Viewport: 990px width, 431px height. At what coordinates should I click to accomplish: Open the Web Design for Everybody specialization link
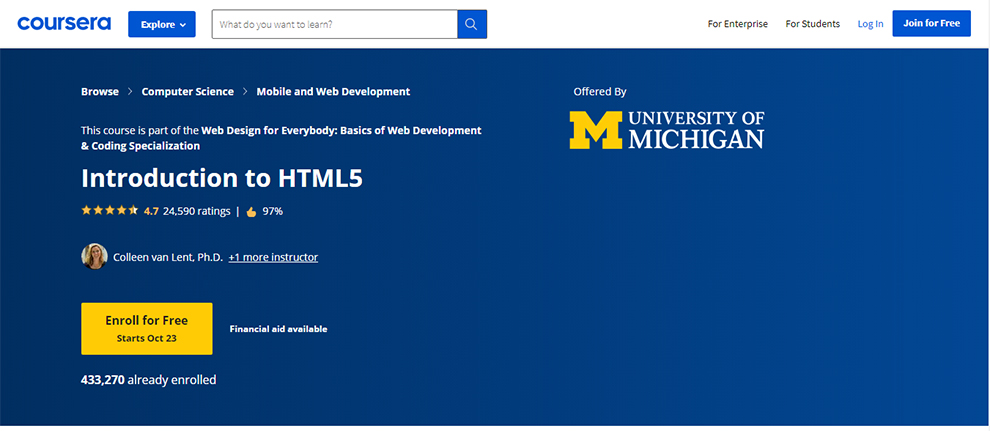(x=281, y=138)
